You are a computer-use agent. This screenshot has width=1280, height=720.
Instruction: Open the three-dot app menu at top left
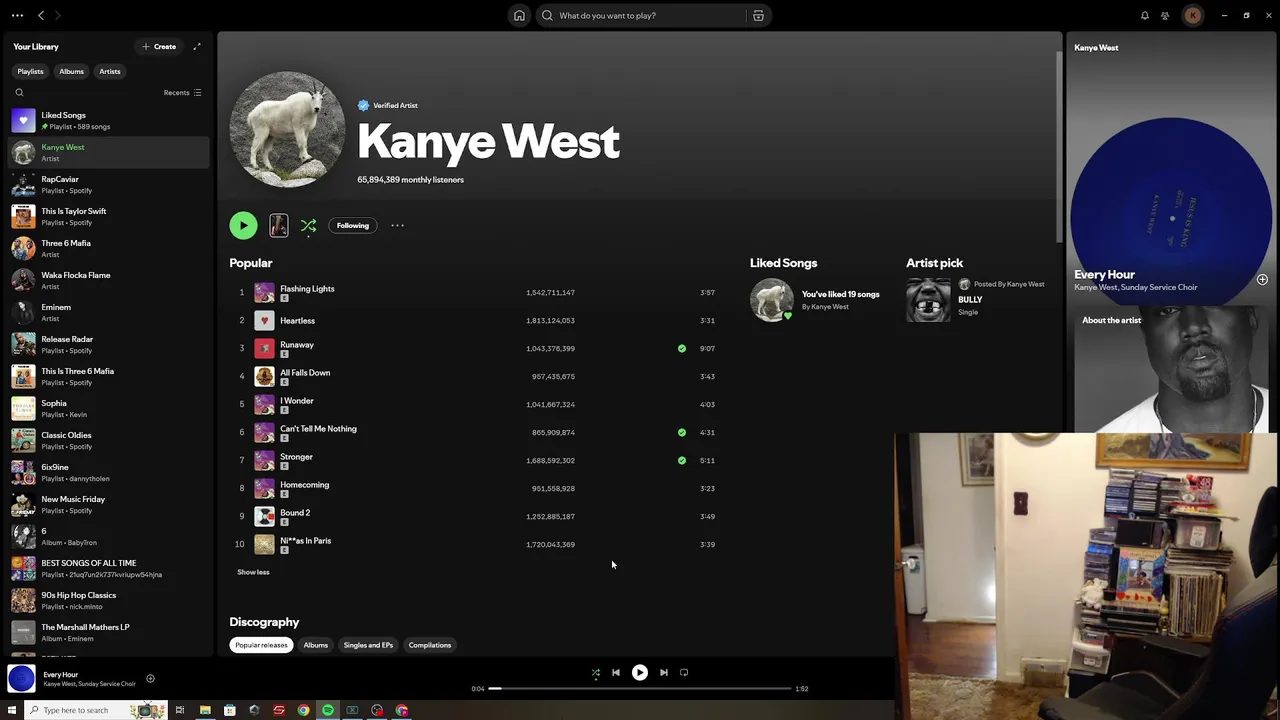(x=17, y=15)
